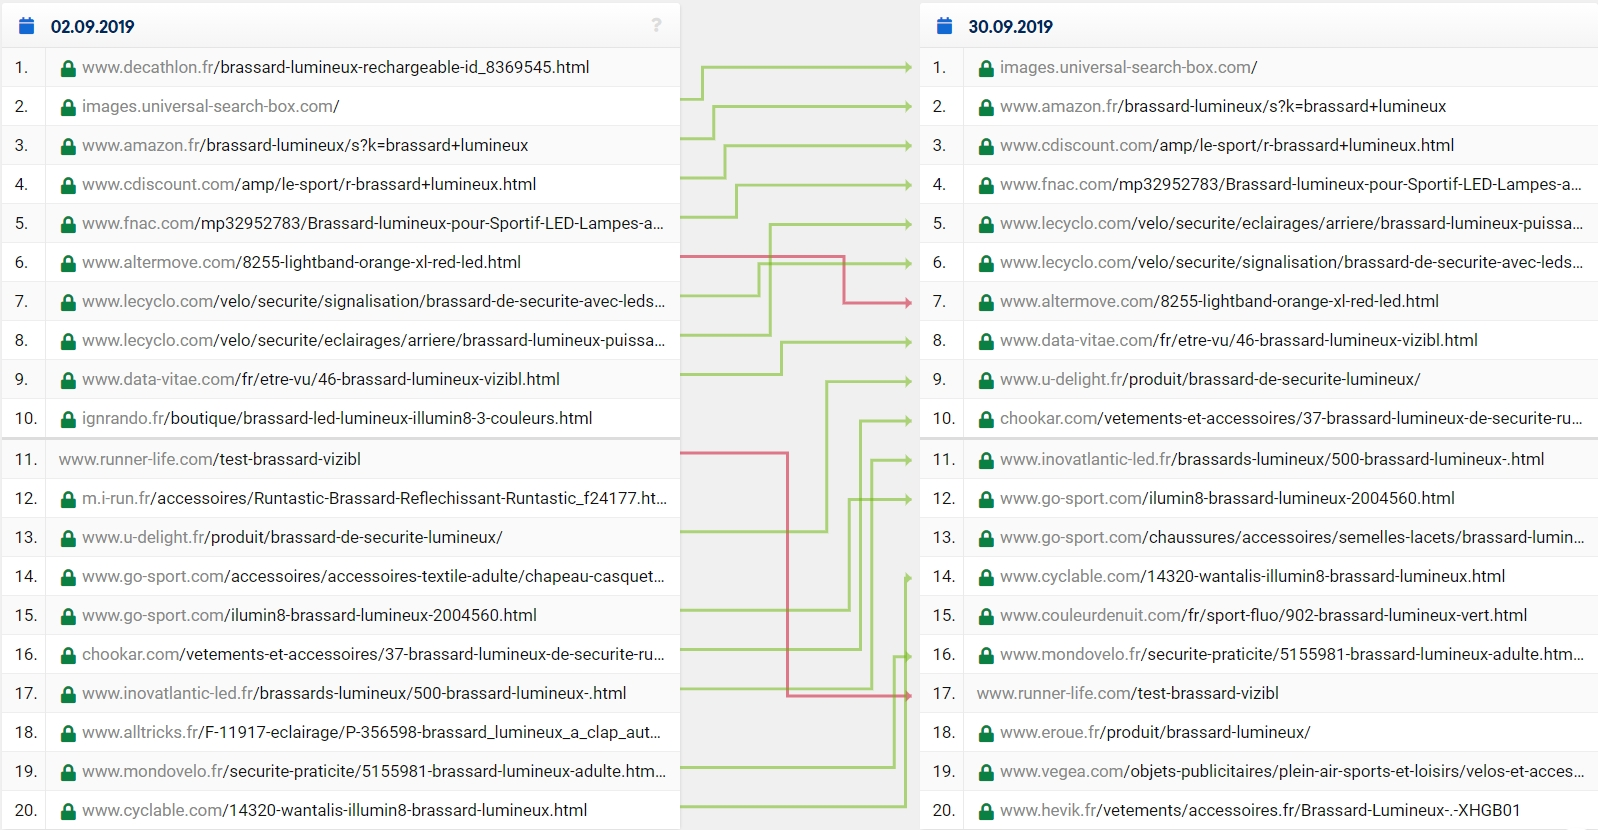The height and width of the screenshot is (830, 1598).
Task: Open left cdiscount.com brassard+lumineux link
Action: pyautogui.click(x=309, y=184)
